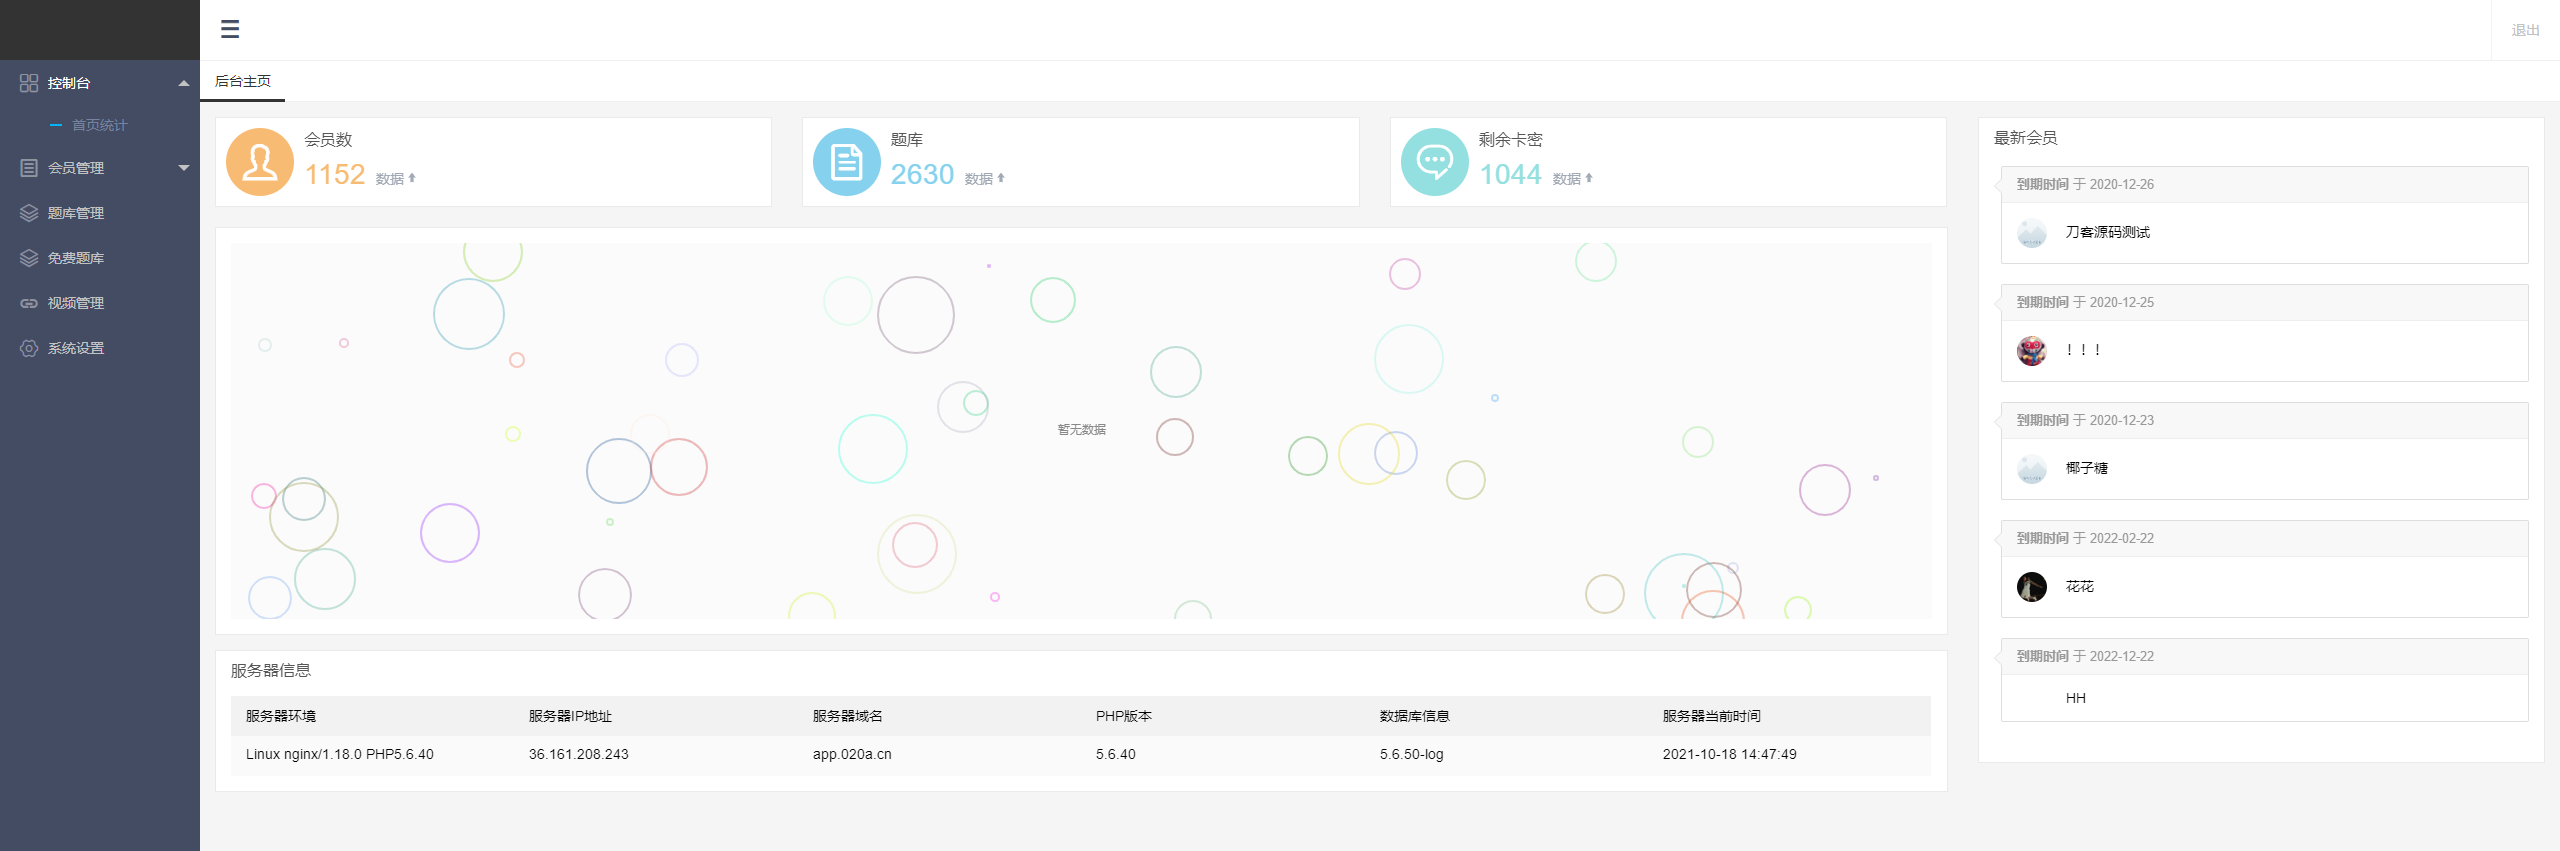Click the blue question bank document icon
The height and width of the screenshot is (851, 2560).
846,162
